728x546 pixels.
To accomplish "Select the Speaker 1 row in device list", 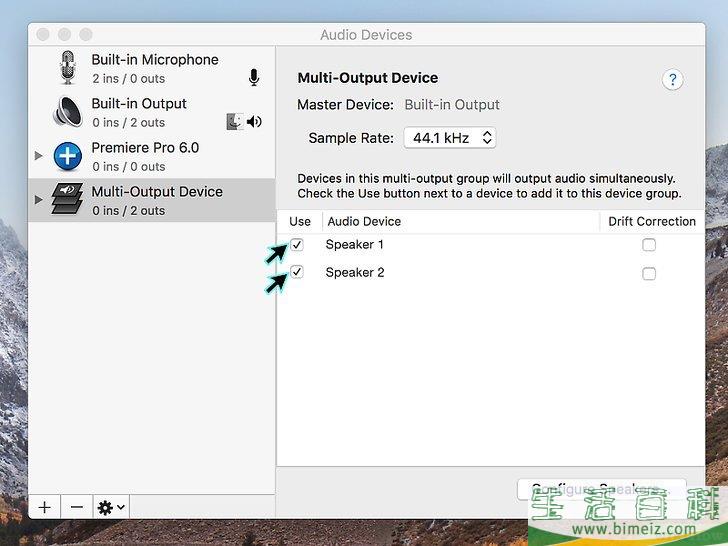I will click(x=450, y=245).
